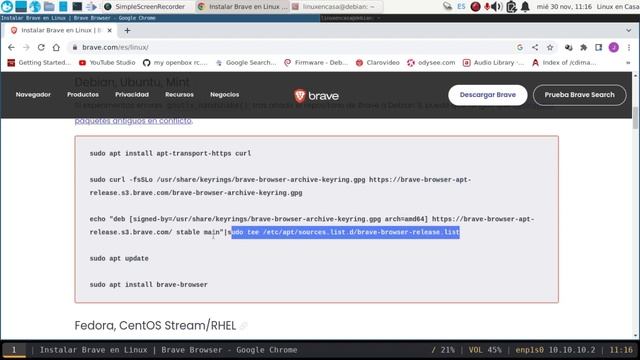Switch to linuxencasa@debian terminal taskbar entry
This screenshot has width=640, height=360.
click(x=337, y=7)
